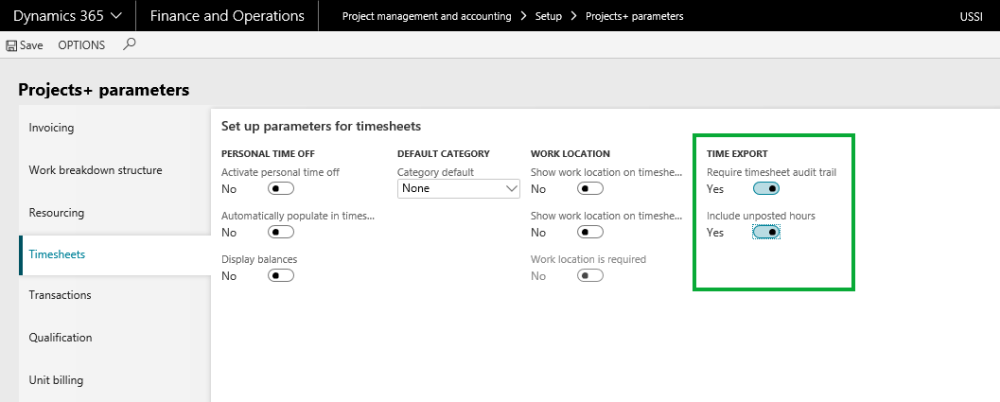Select the Invoicing tab

52,128
